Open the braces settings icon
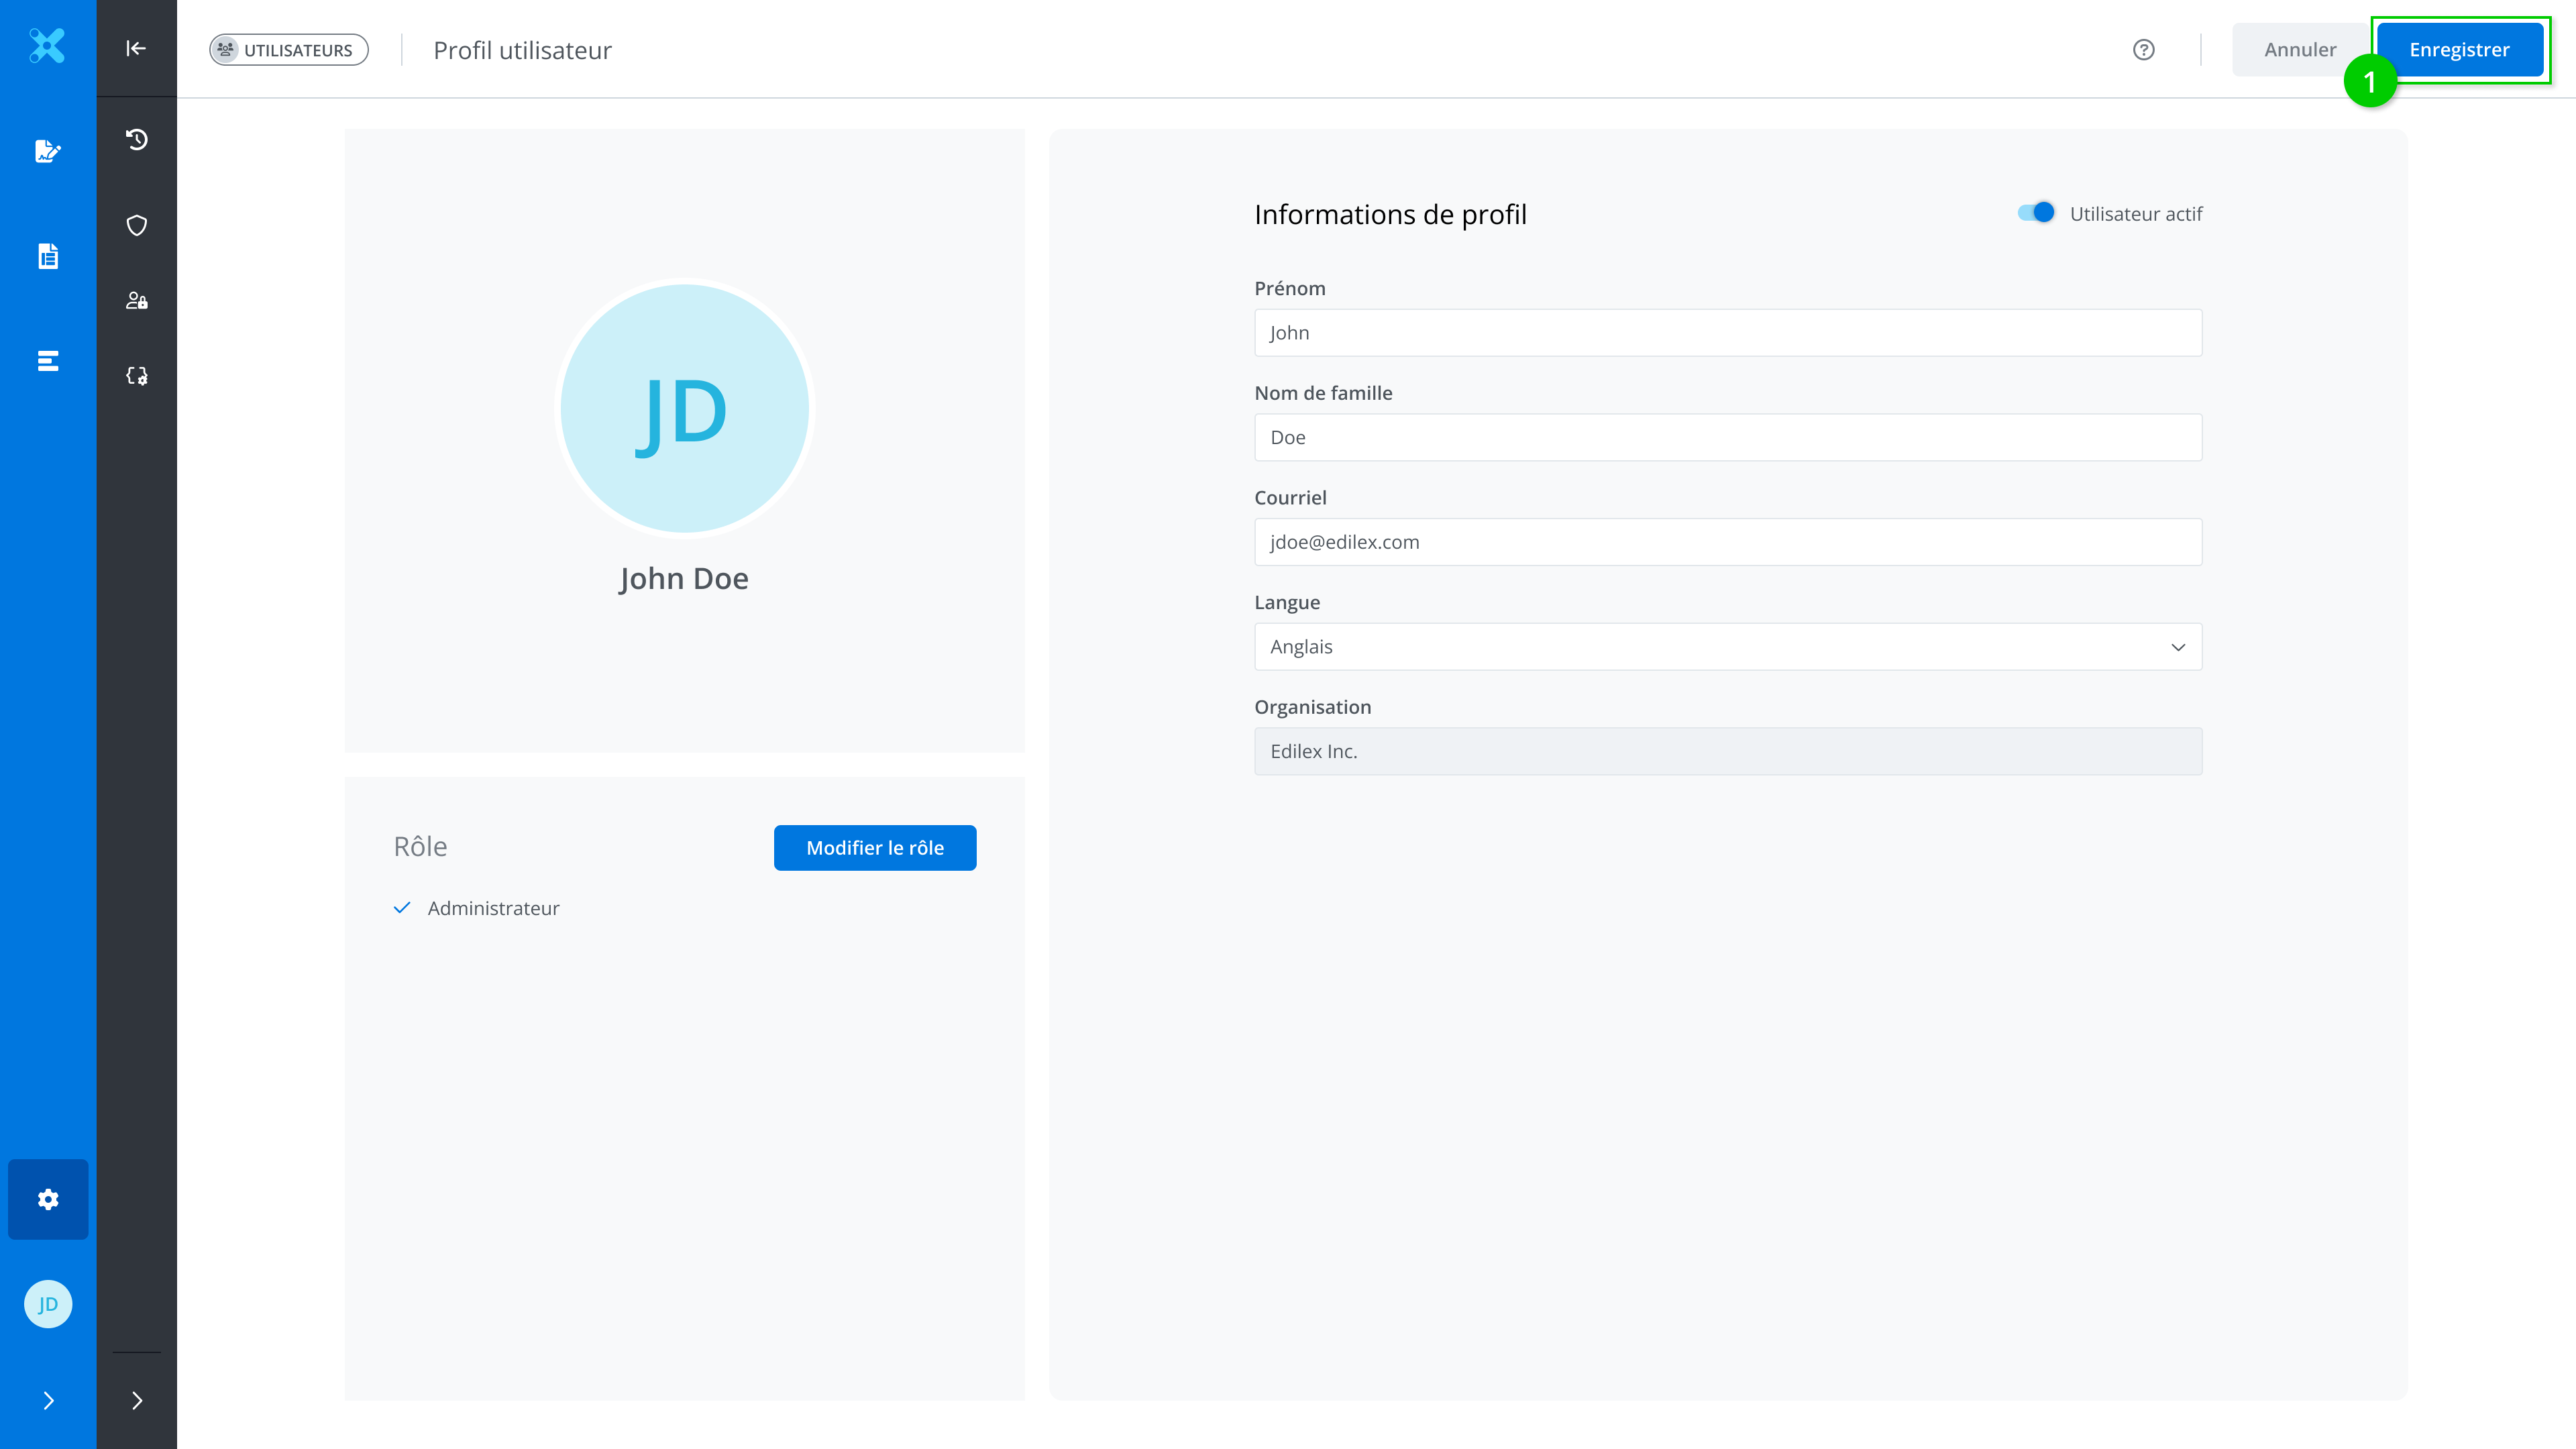2576x1449 pixels. click(137, 376)
